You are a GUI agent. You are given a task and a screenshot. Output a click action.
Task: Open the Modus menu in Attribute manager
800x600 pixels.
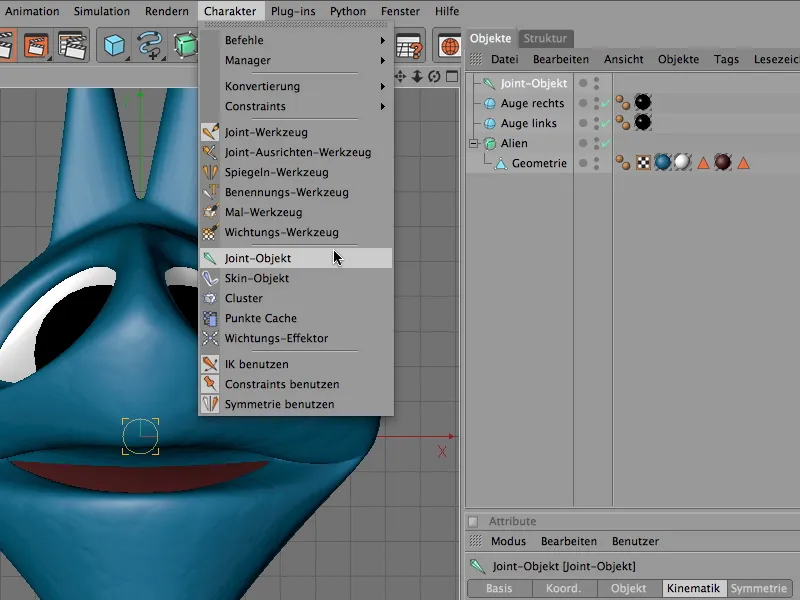[x=508, y=541]
